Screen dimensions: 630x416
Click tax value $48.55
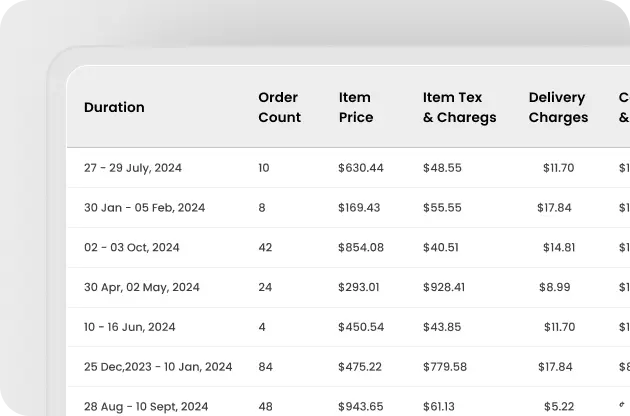coord(442,168)
